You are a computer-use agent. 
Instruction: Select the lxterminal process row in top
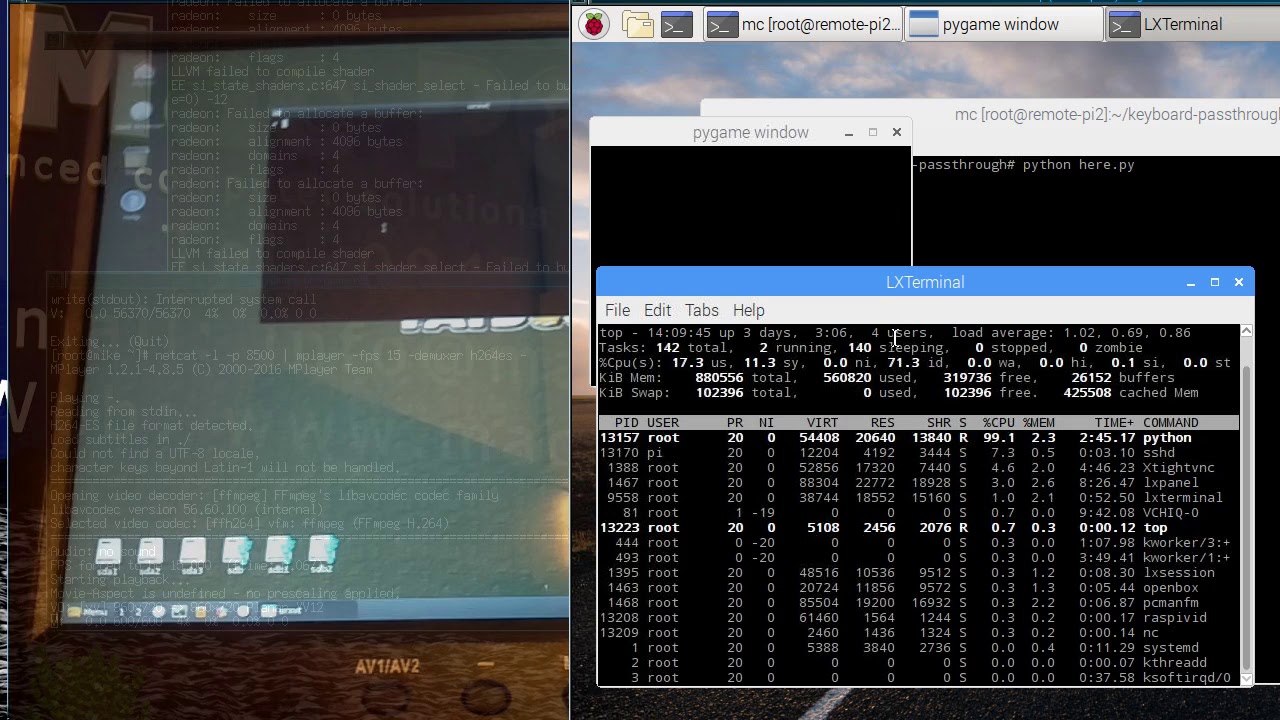(x=919, y=497)
